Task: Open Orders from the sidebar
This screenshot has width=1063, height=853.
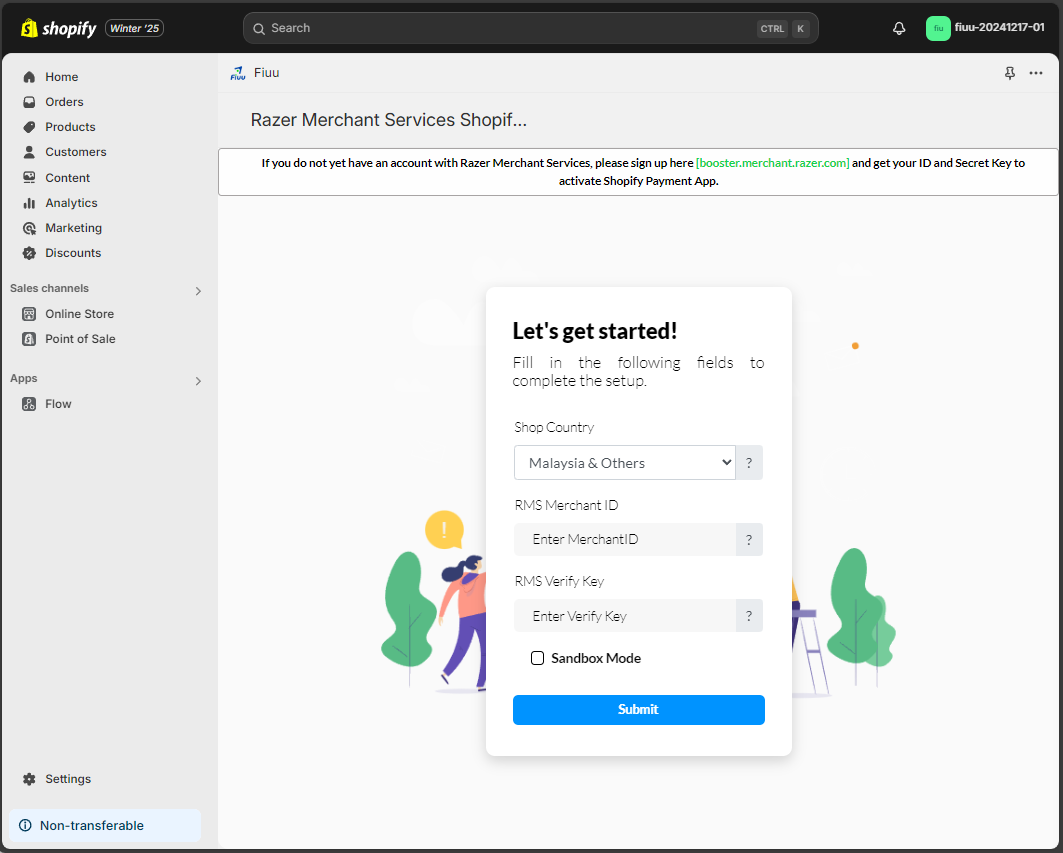Action: coord(64,102)
